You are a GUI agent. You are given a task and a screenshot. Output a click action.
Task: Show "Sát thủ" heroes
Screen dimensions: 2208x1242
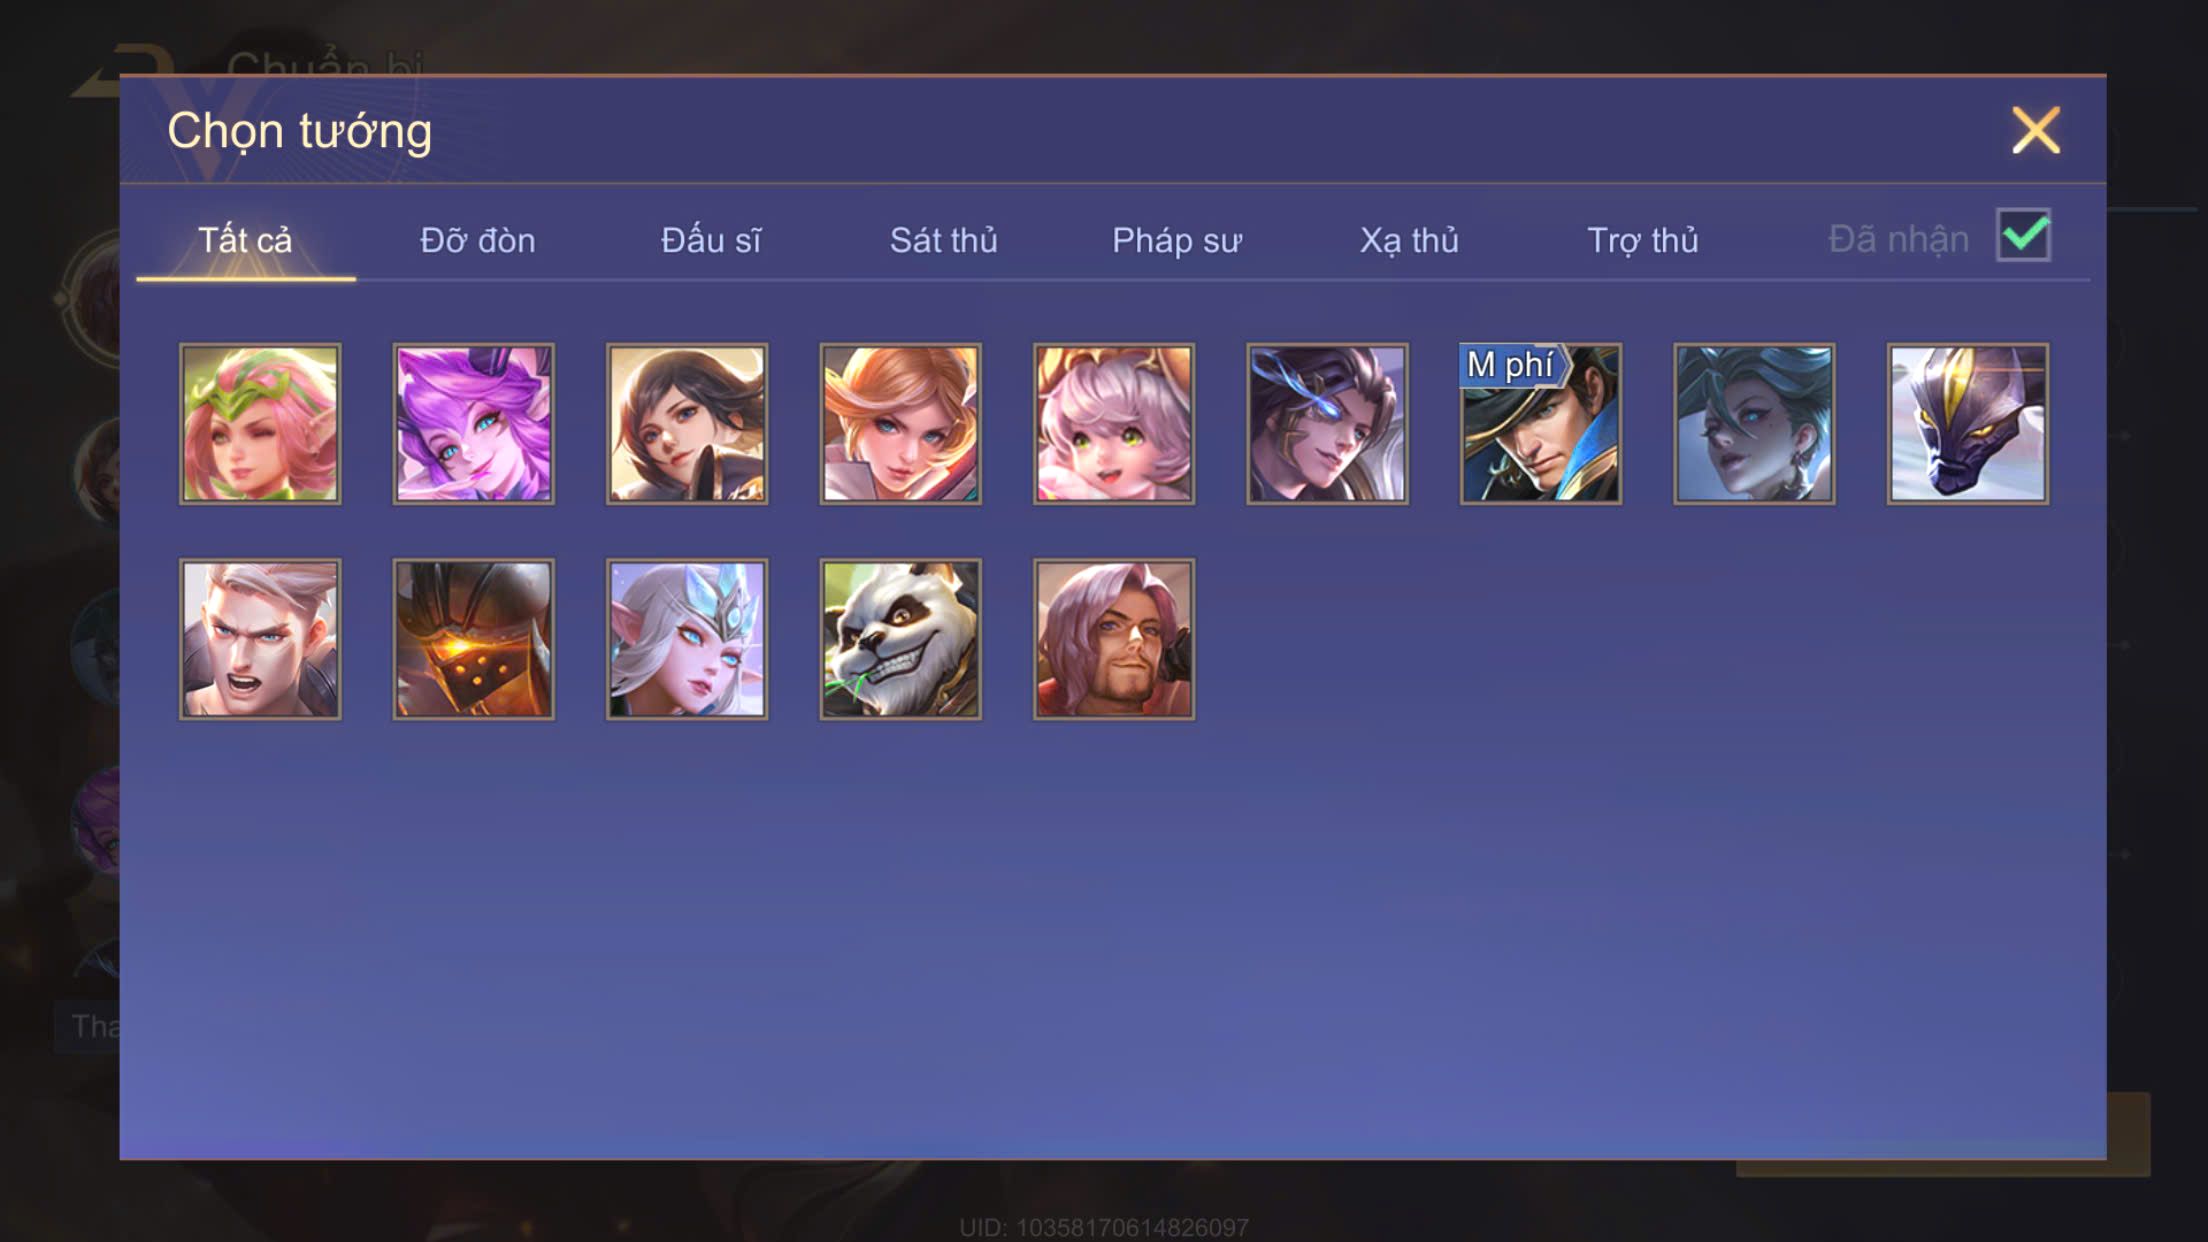(x=943, y=241)
